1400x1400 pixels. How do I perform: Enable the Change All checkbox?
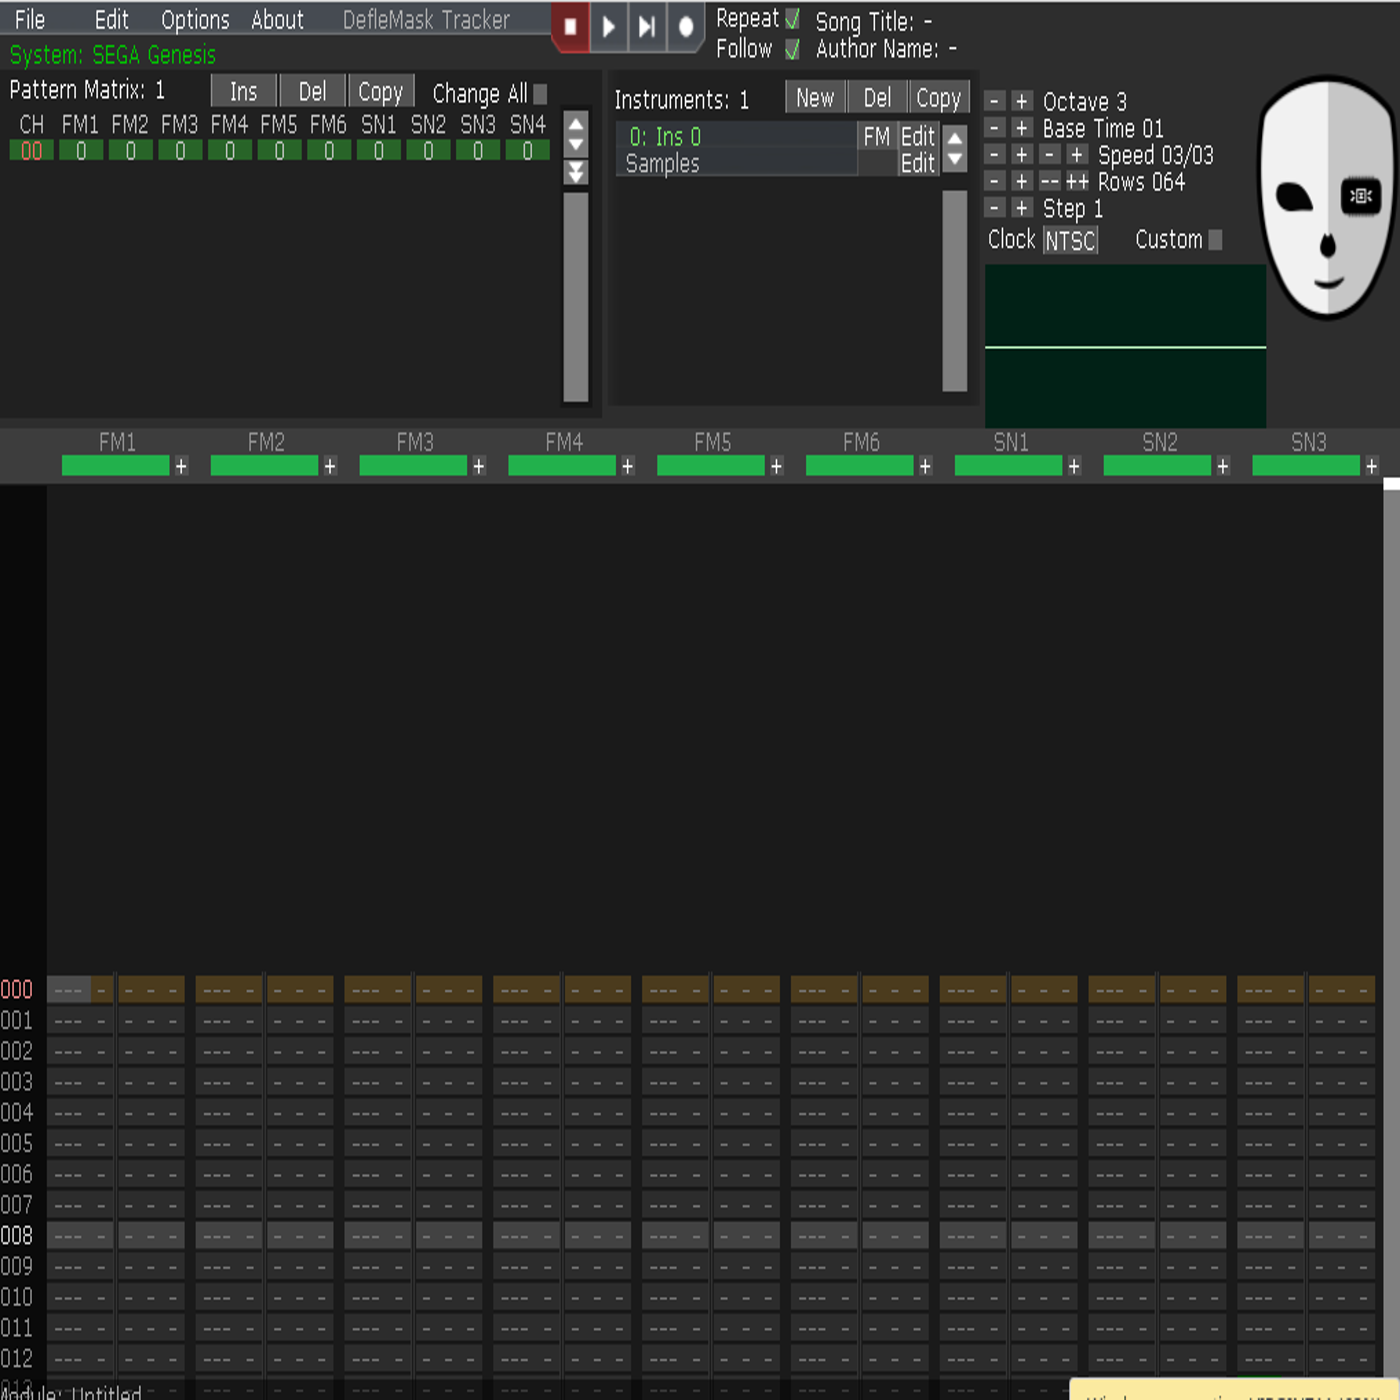click(540, 94)
